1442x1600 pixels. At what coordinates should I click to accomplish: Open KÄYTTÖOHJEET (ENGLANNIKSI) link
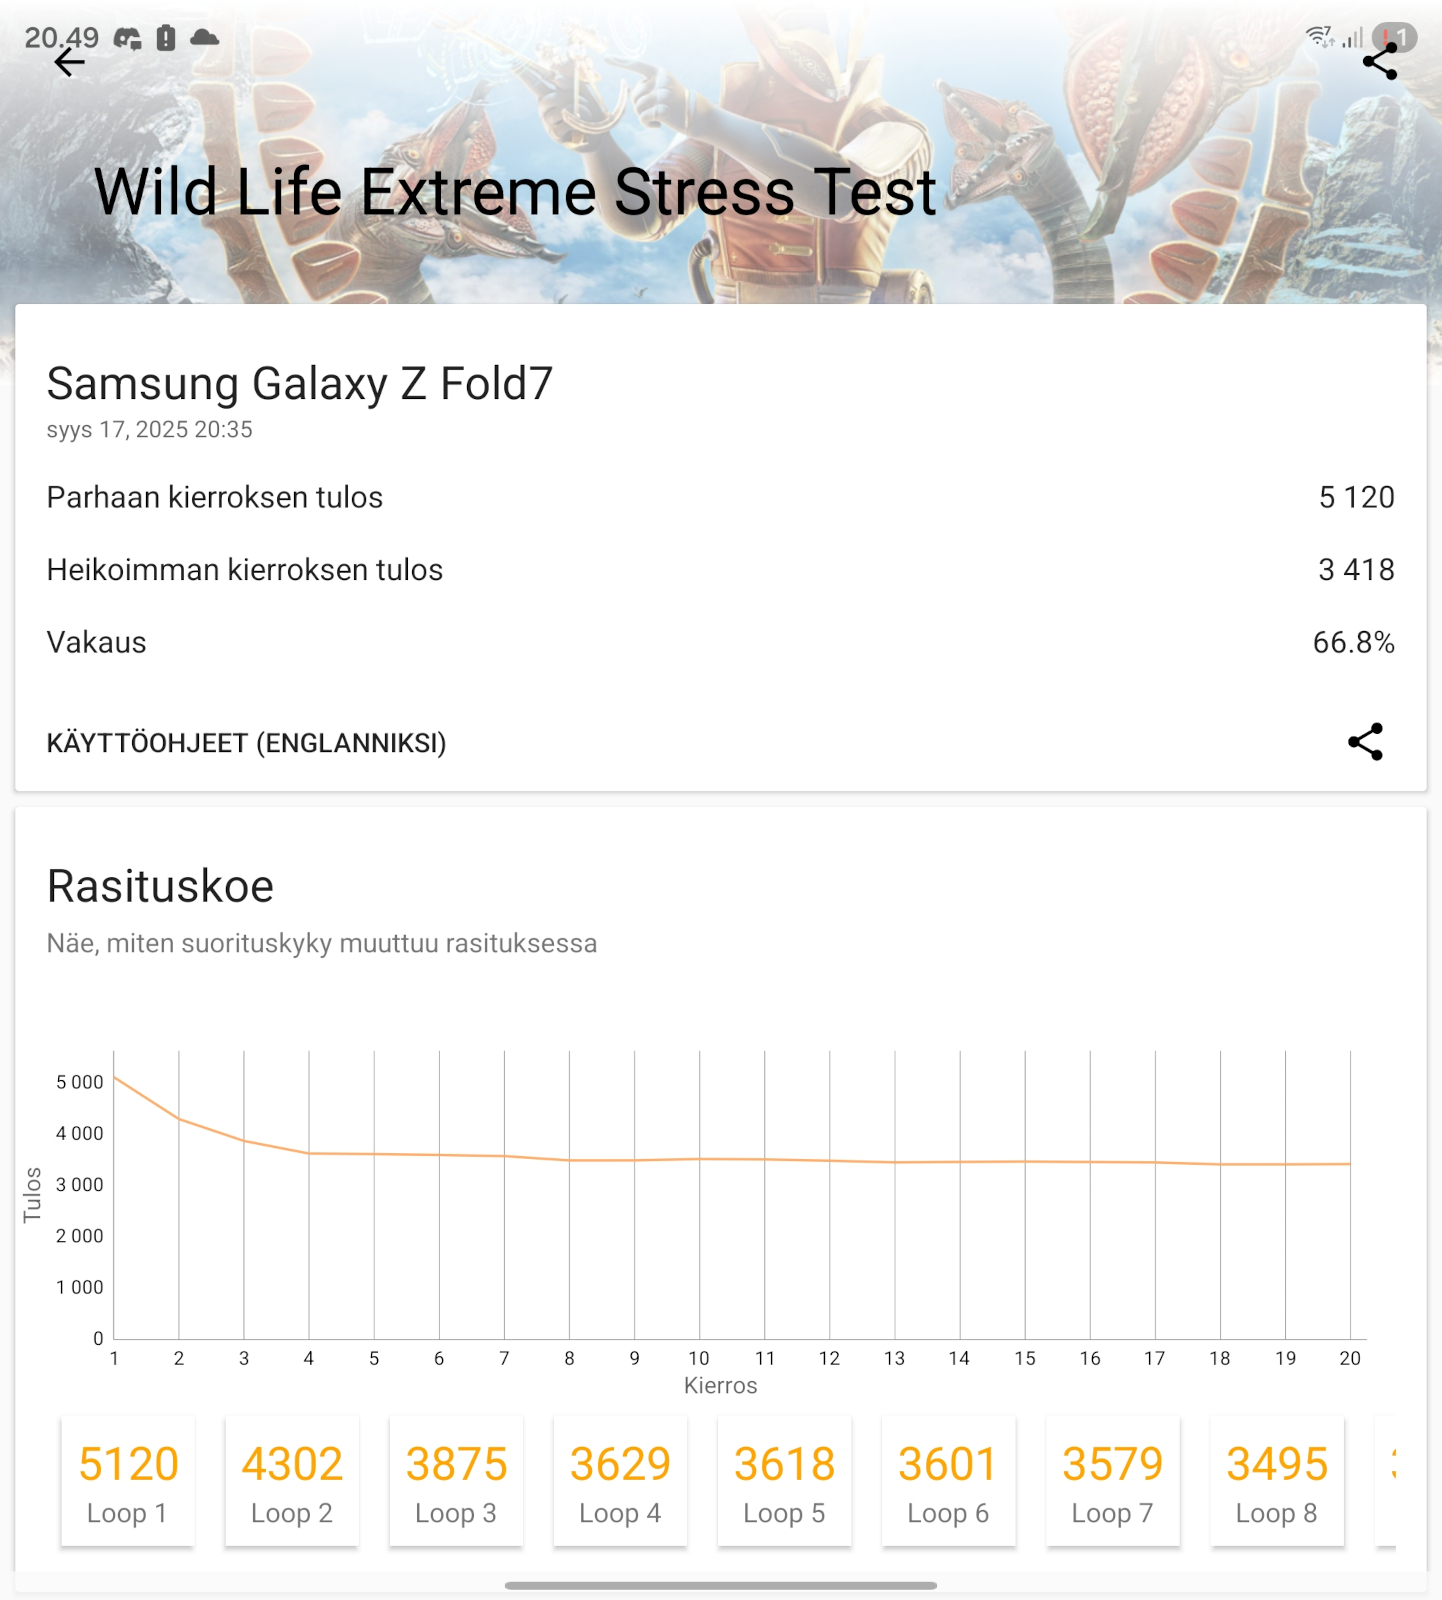tap(246, 743)
